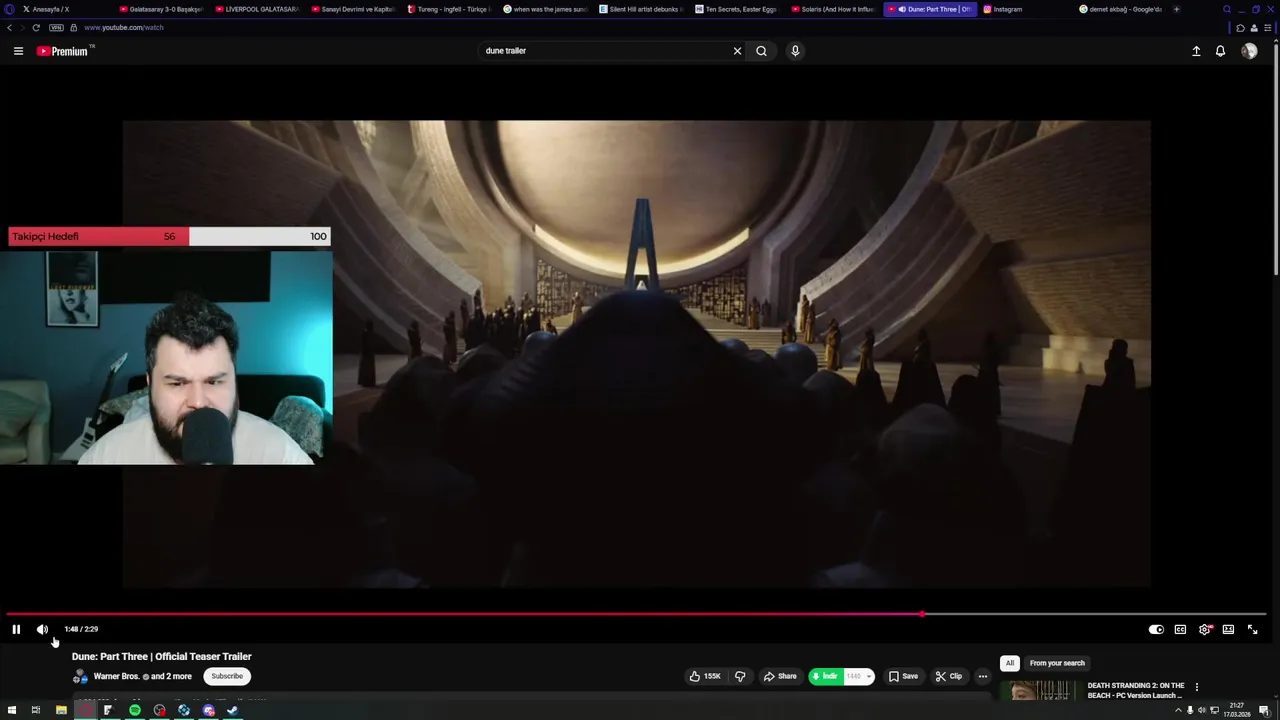This screenshot has width=1280, height=720.
Task: Open options for Death Stranding 2 video
Action: click(x=1196, y=687)
